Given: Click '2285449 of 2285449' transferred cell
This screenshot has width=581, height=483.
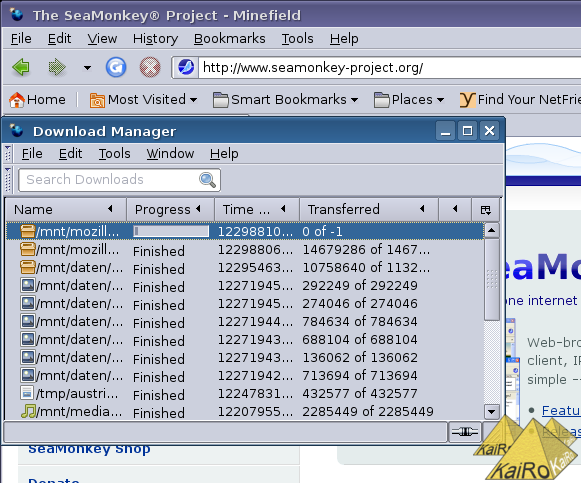Looking at the screenshot, I should coord(368,412).
